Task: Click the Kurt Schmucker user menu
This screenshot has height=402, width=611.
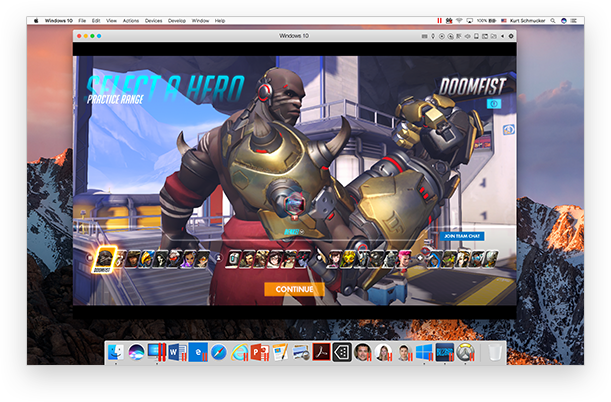Action: [x=527, y=21]
